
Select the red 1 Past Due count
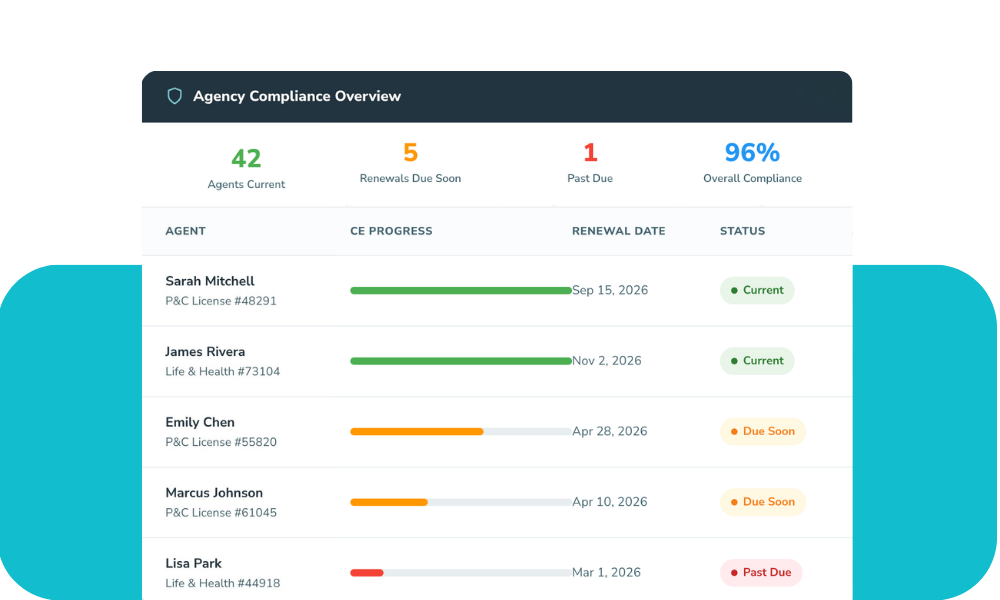coord(590,152)
